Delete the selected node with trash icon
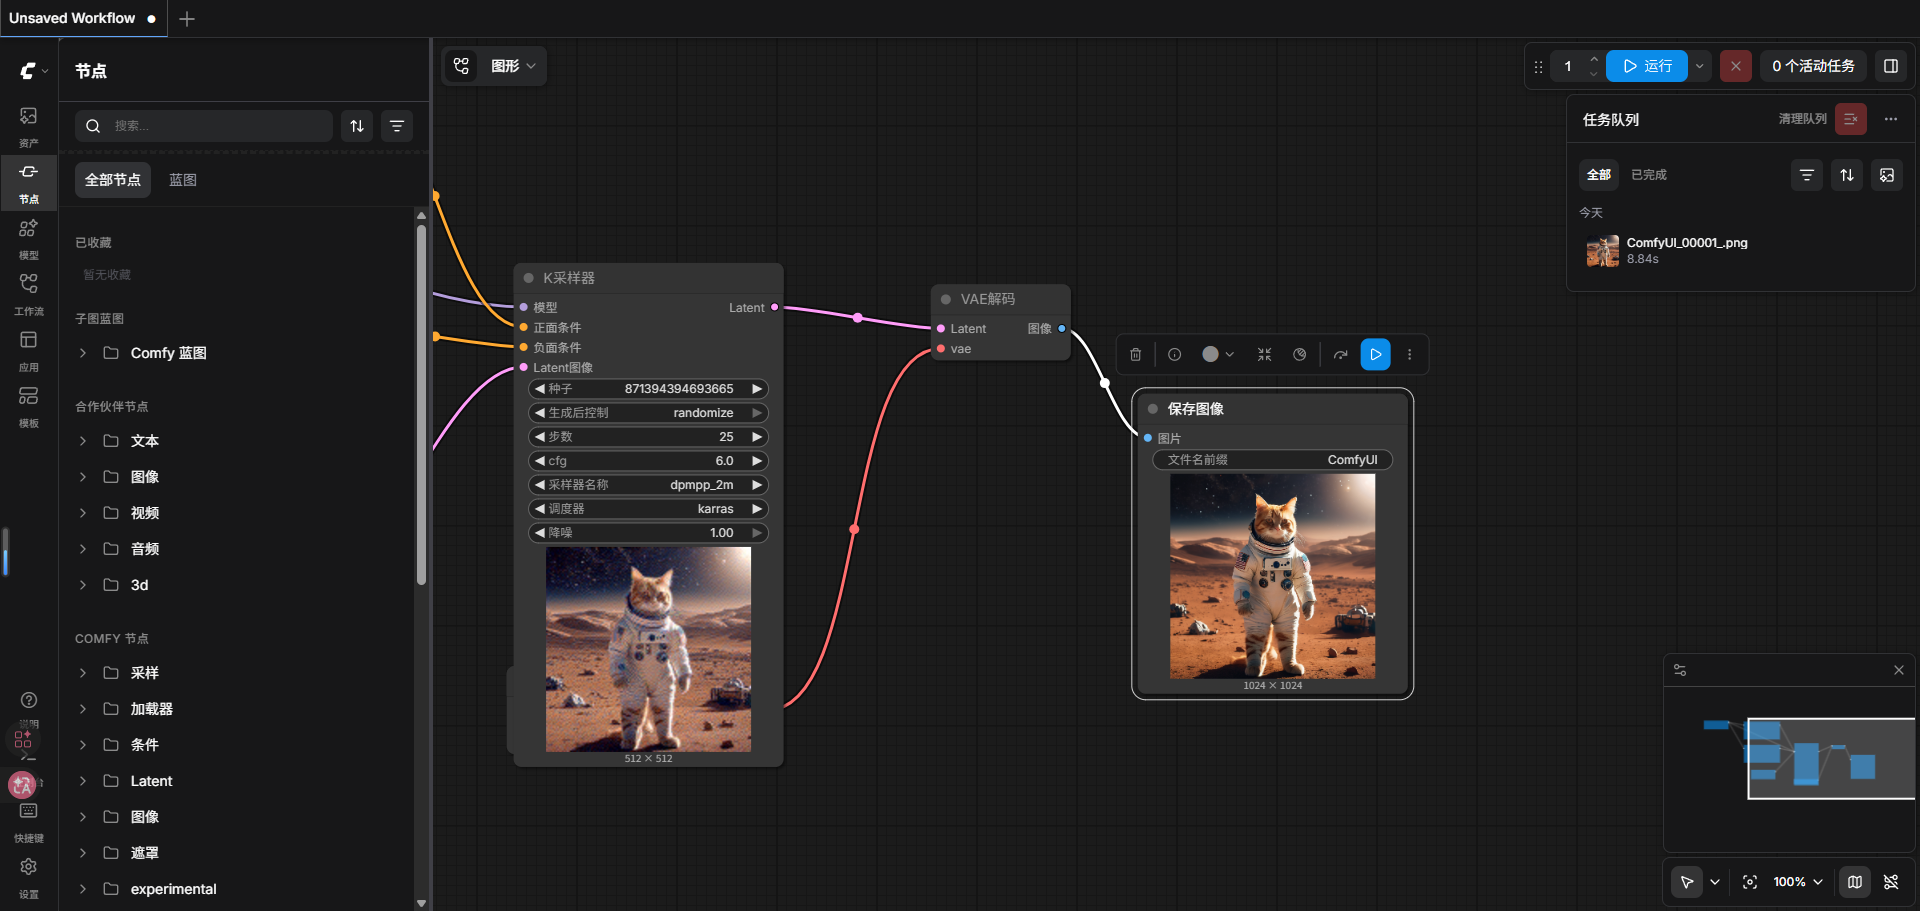The height and width of the screenshot is (911, 1920). tap(1135, 354)
